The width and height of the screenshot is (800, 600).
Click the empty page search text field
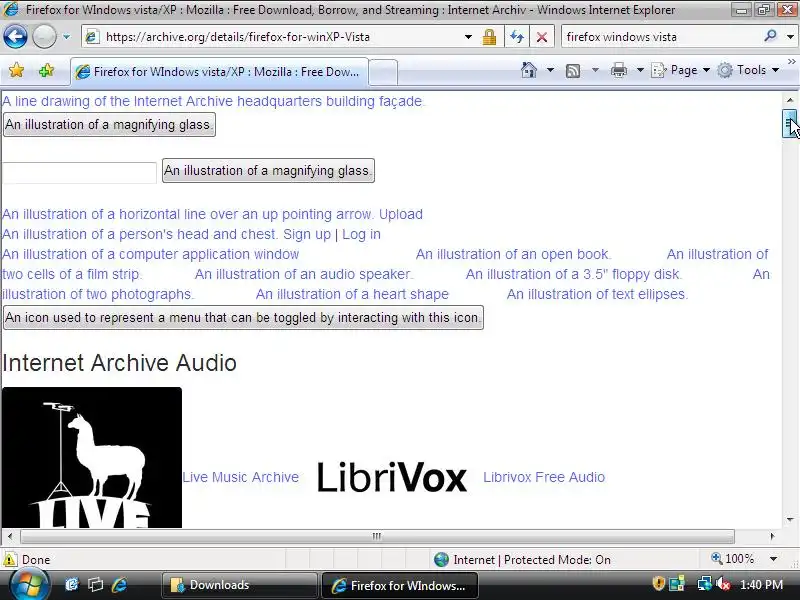tap(79, 172)
